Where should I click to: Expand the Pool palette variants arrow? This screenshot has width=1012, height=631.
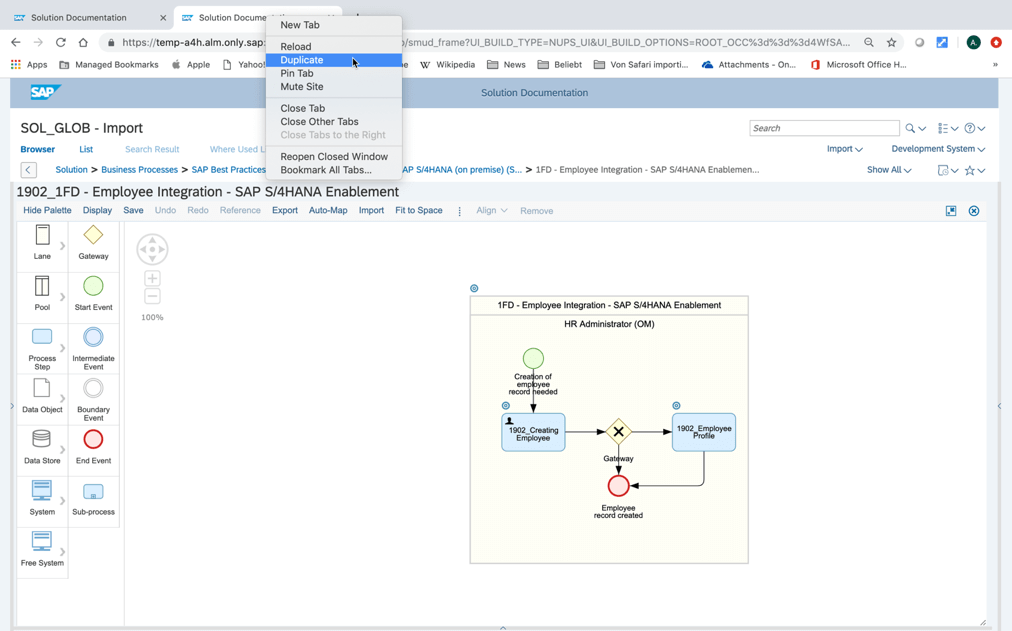pos(63,297)
